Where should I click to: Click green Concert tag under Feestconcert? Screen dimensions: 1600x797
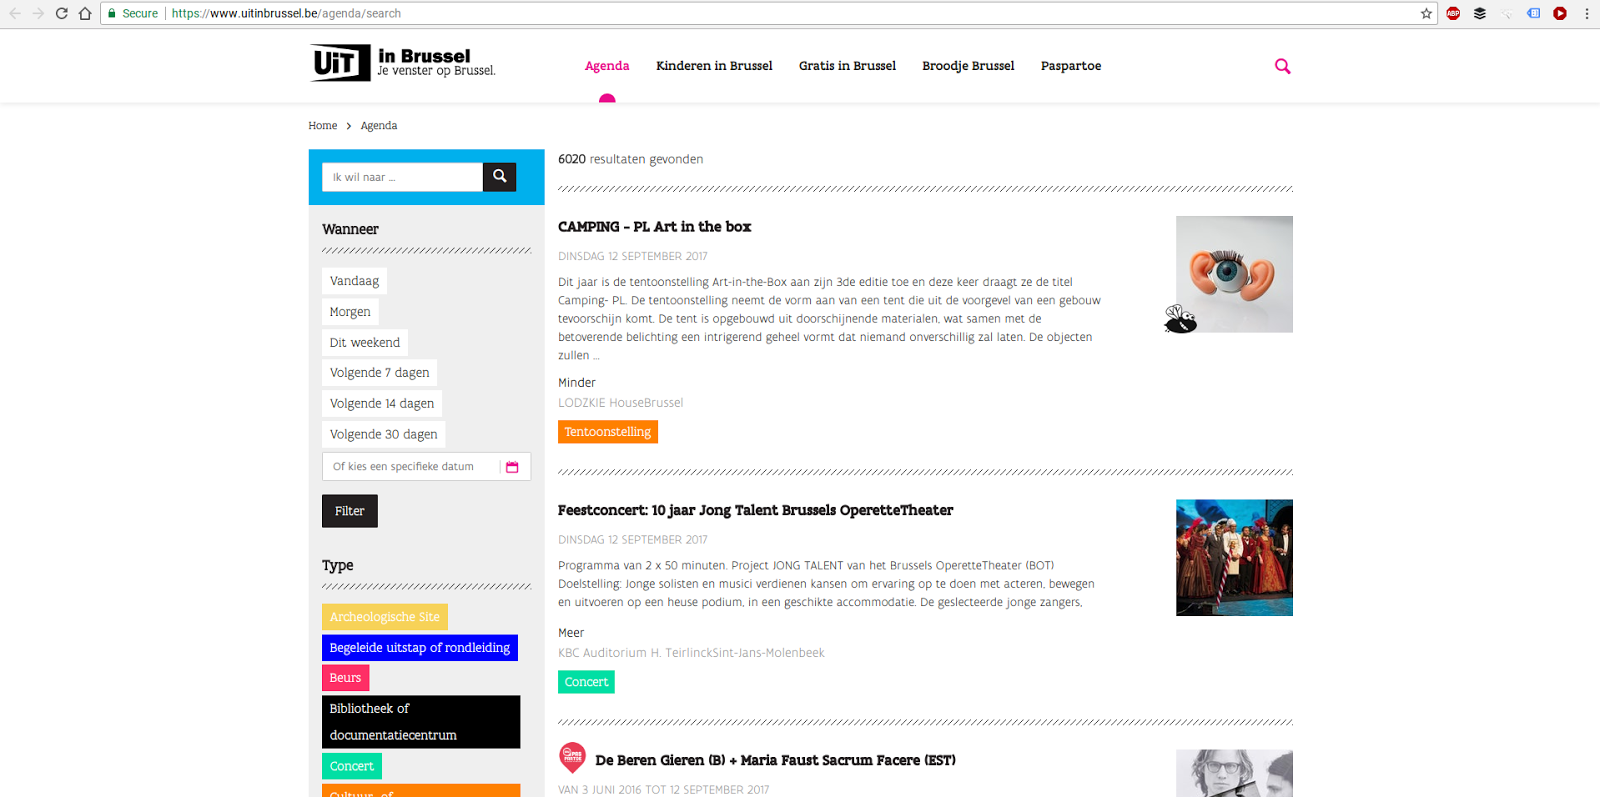tap(586, 682)
